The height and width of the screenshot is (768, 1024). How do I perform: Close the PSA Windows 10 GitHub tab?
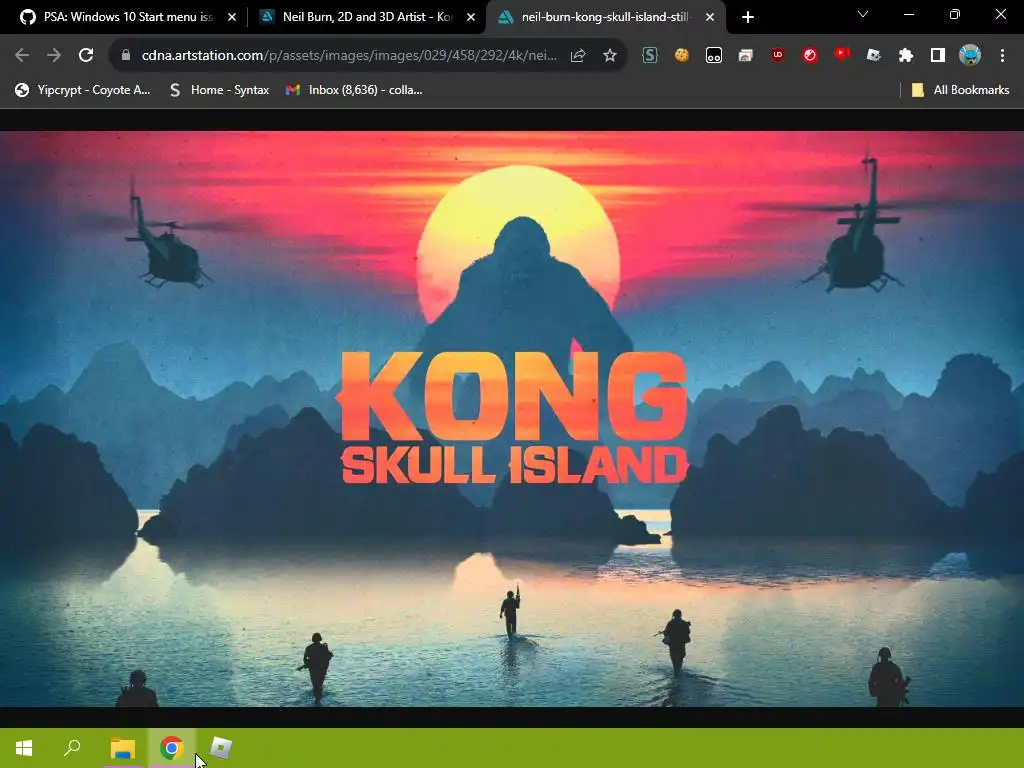tap(232, 17)
